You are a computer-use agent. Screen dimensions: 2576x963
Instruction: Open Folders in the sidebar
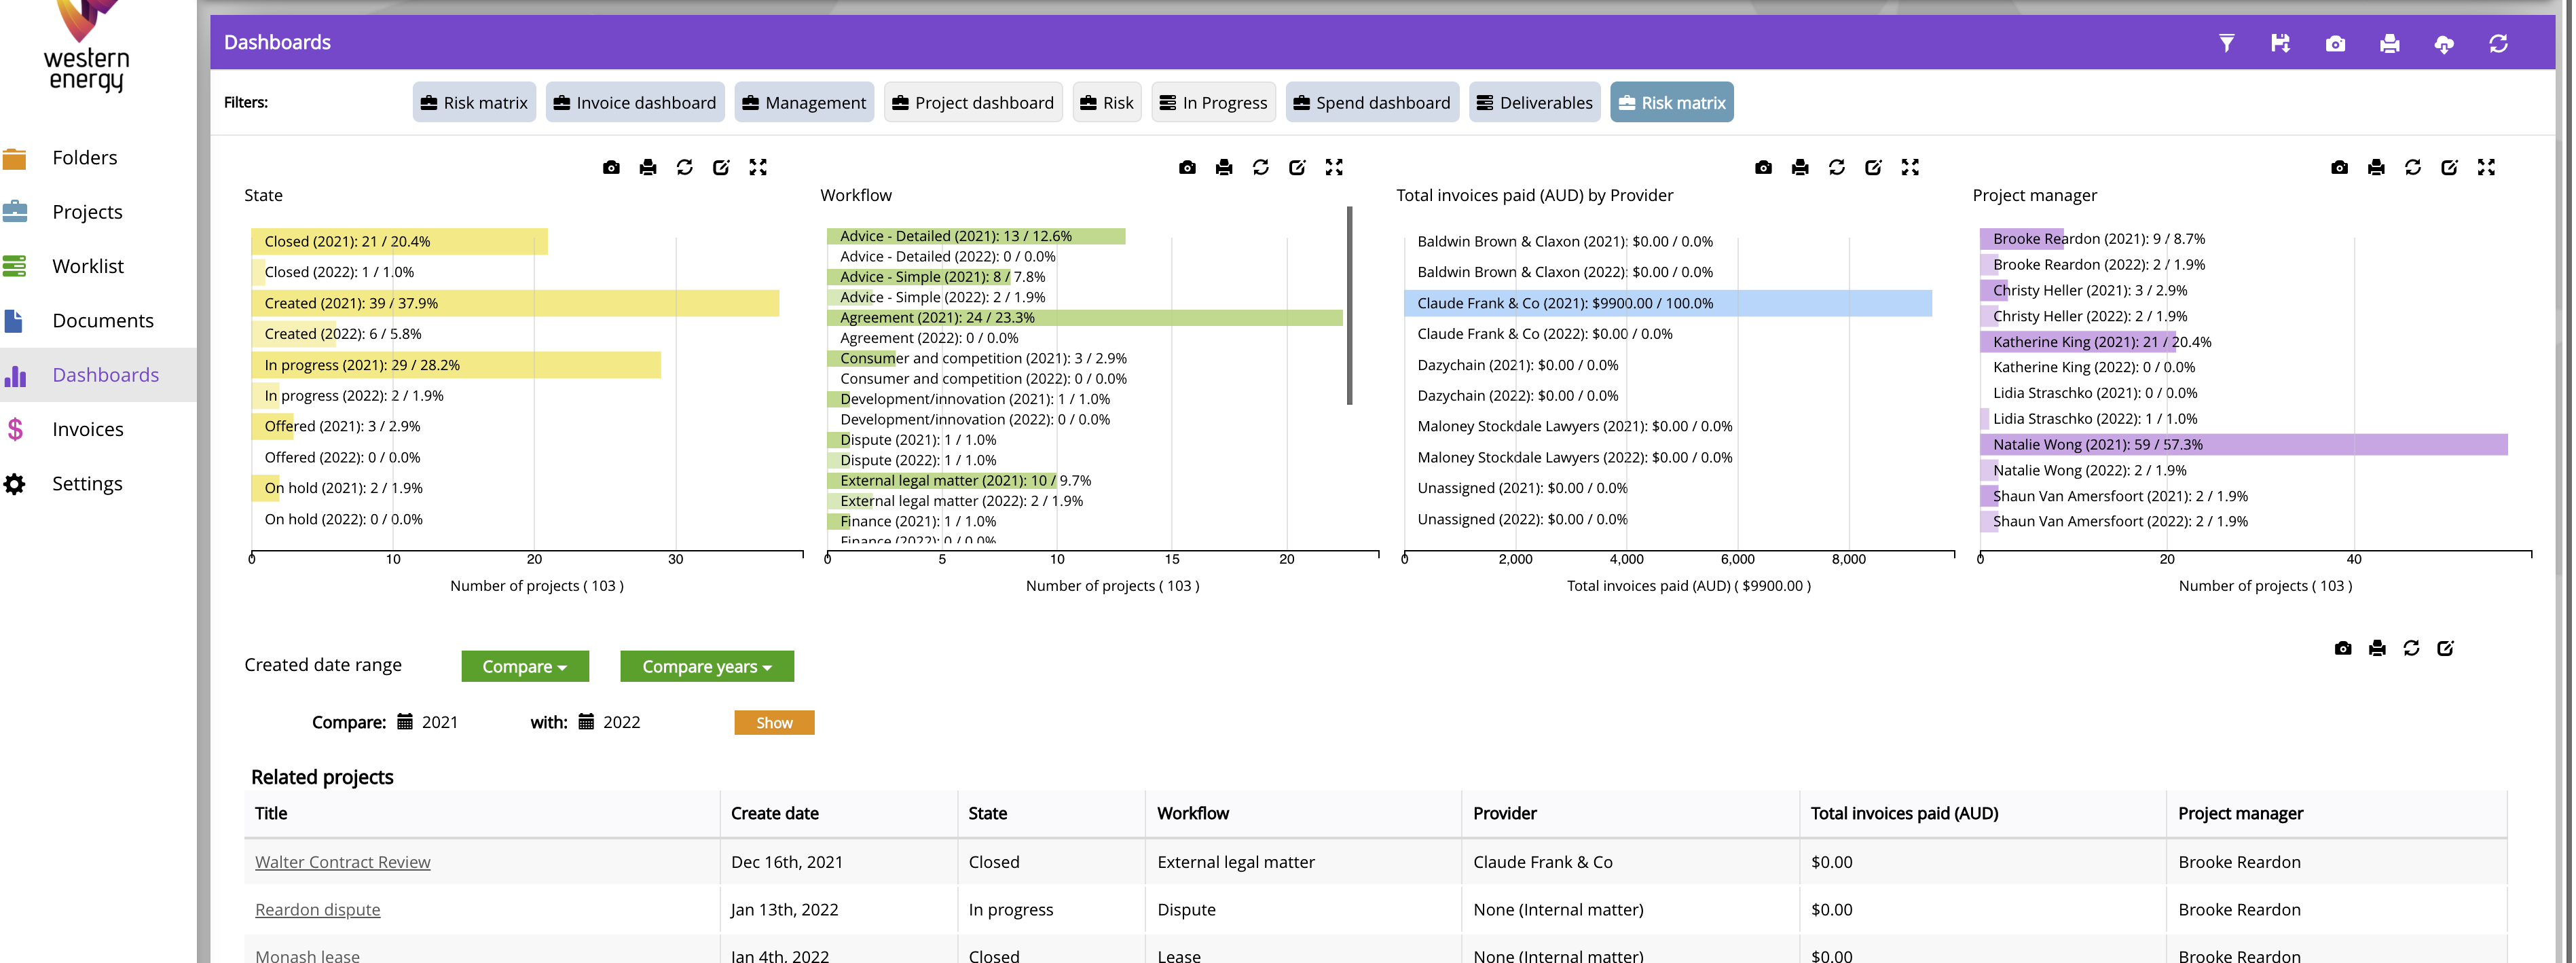(84, 158)
